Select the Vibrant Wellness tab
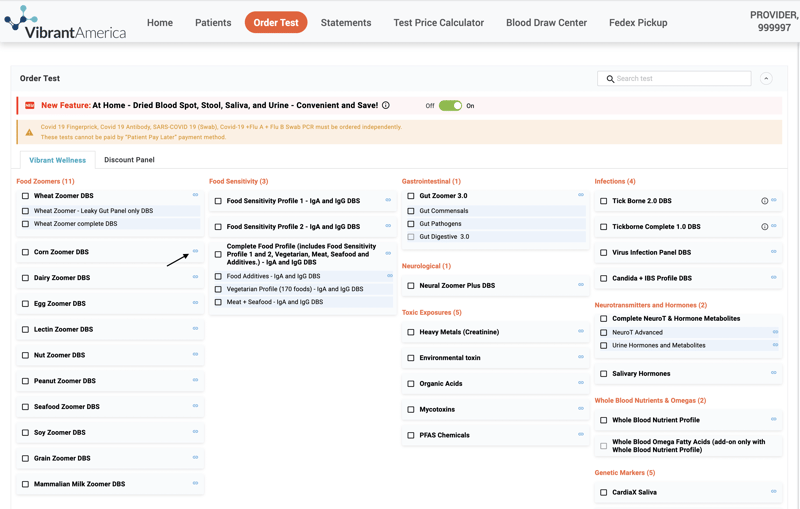Viewport: 800px width, 509px height. tap(58, 160)
